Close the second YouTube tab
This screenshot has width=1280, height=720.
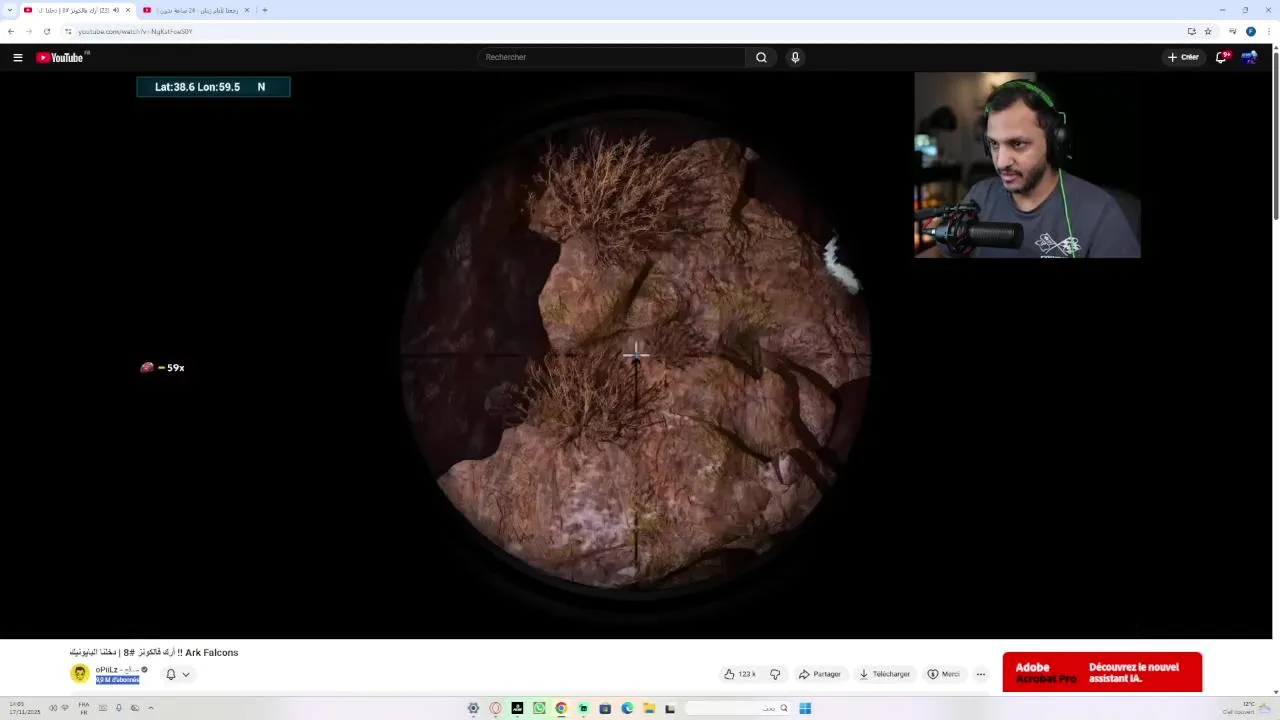(246, 10)
